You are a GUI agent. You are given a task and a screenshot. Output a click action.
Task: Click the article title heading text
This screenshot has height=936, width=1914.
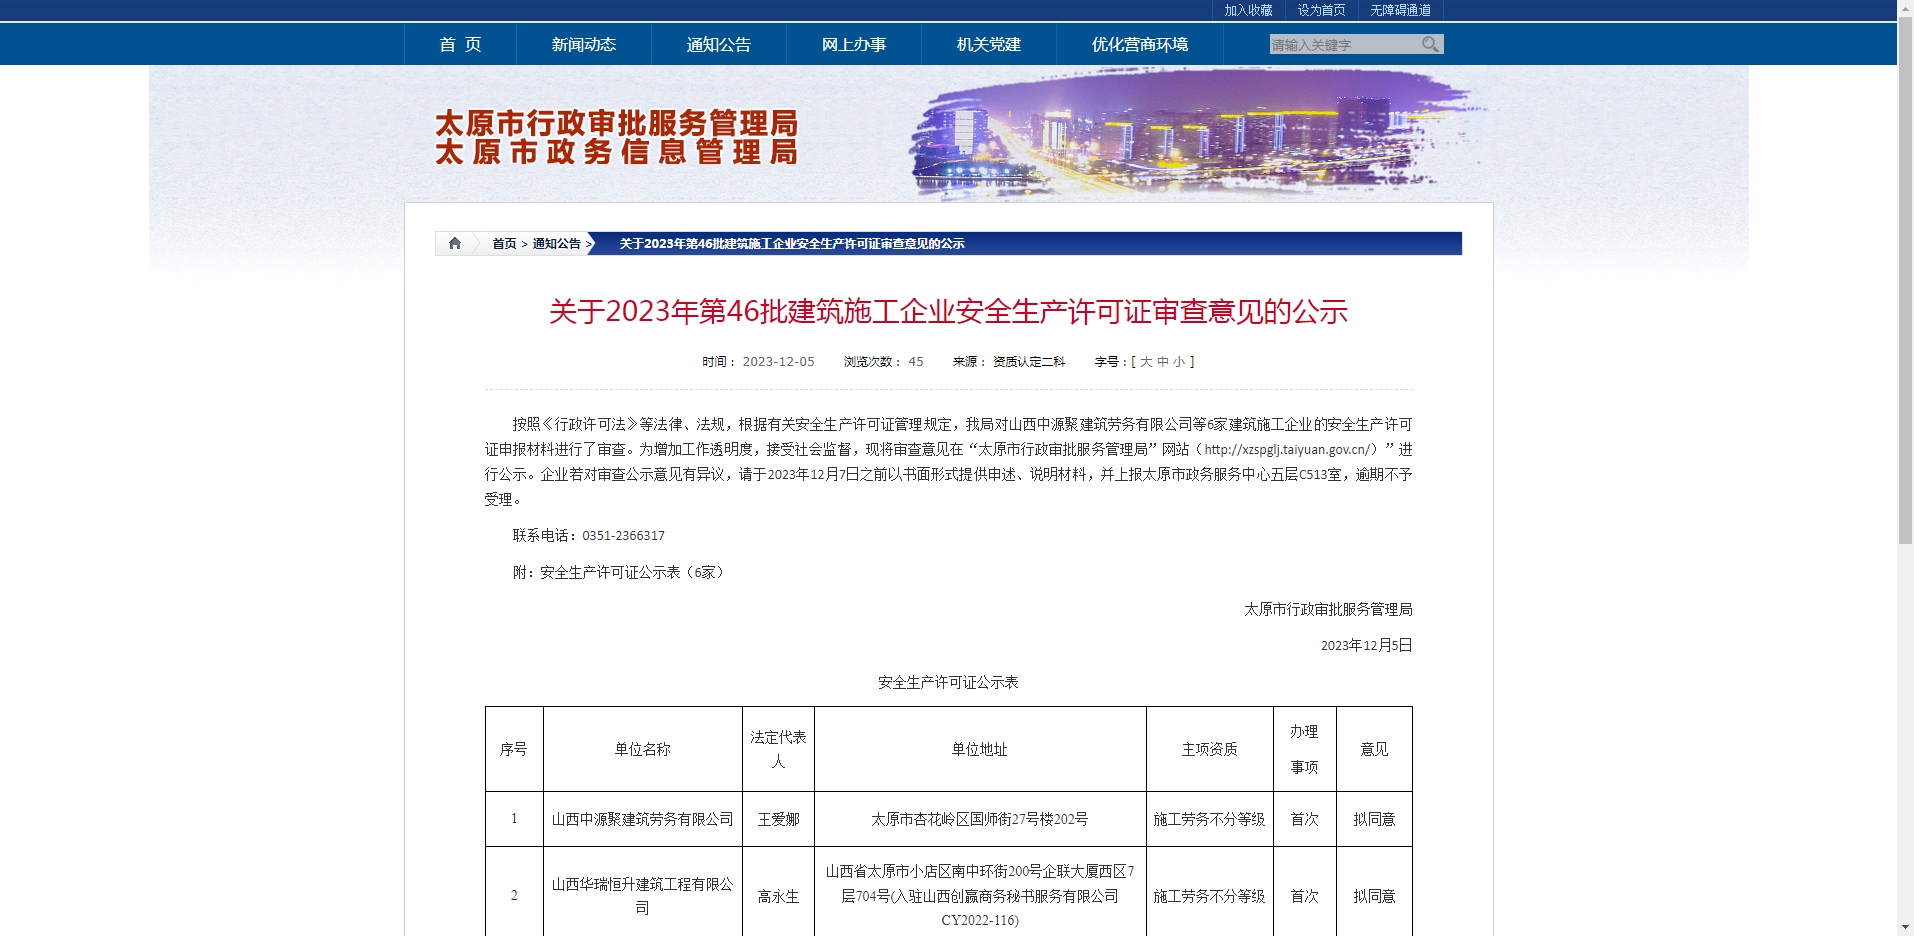pyautogui.click(x=948, y=312)
